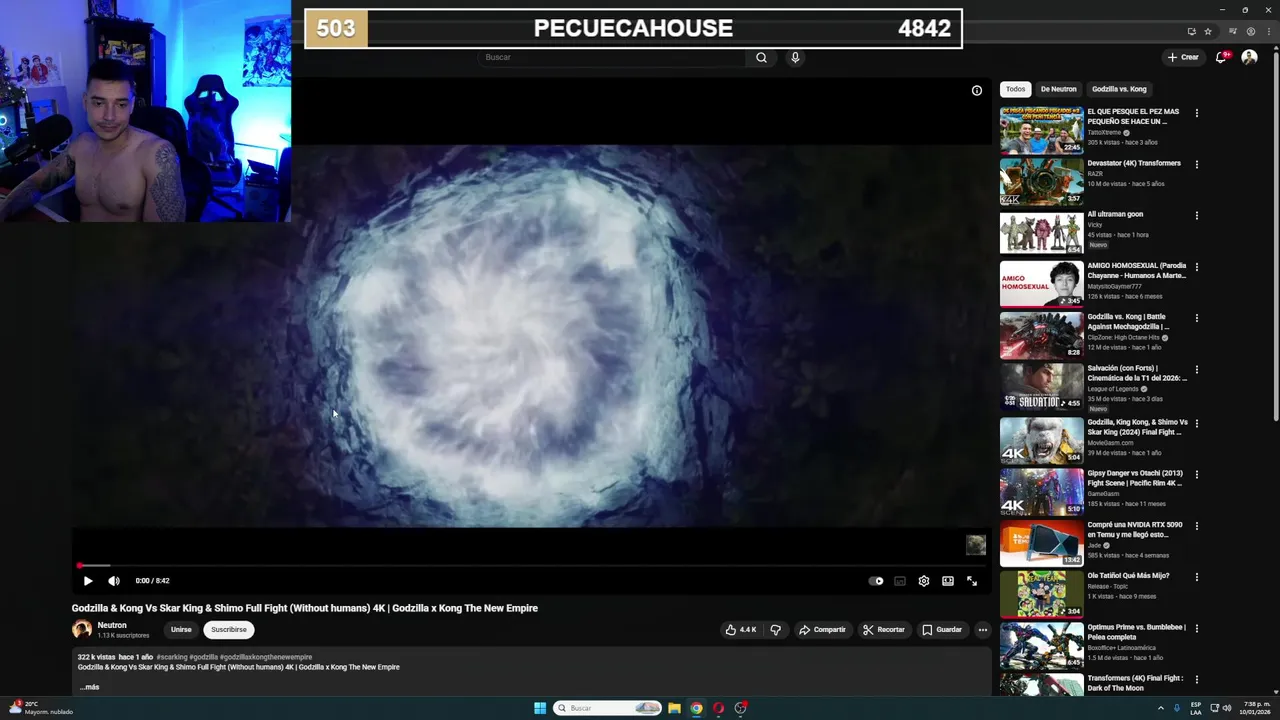Toggle the autoplay switch in player
The image size is (1280, 720).
click(x=876, y=581)
